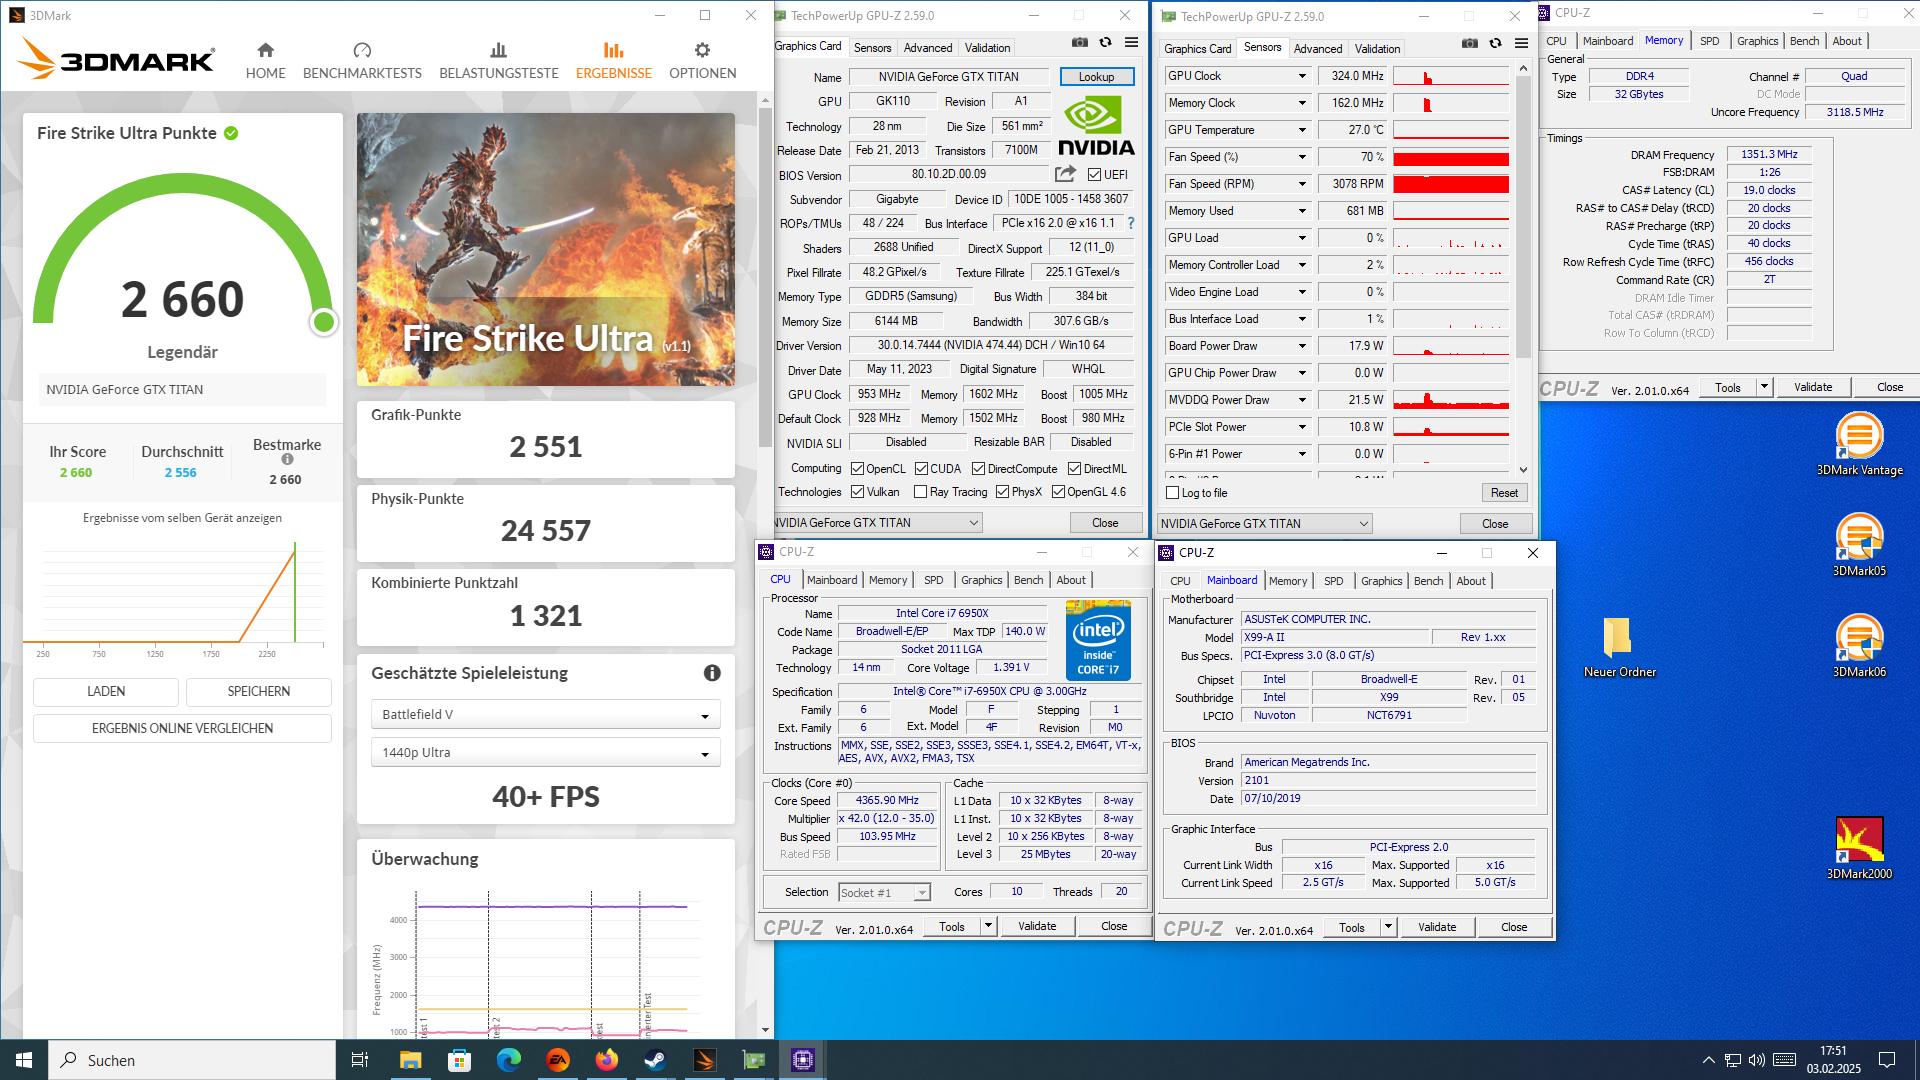
Task: Open Tools dropdown arrow in top-right CPU-Z
Action: 1764,387
